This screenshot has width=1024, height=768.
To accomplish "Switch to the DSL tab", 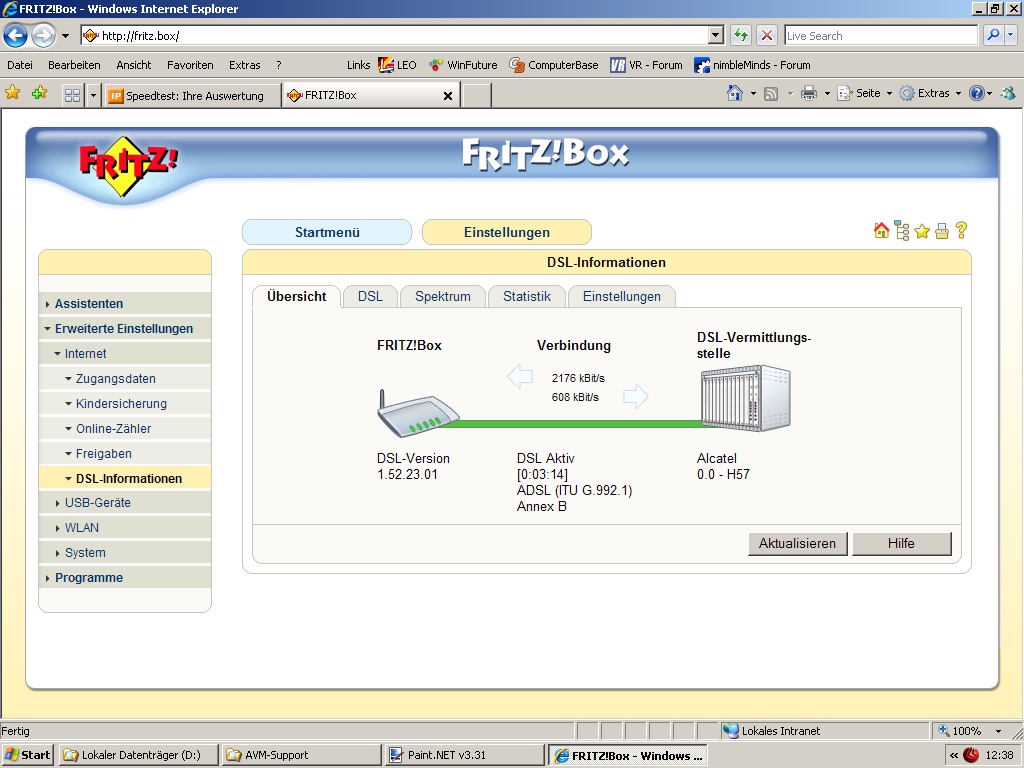I will point(370,296).
